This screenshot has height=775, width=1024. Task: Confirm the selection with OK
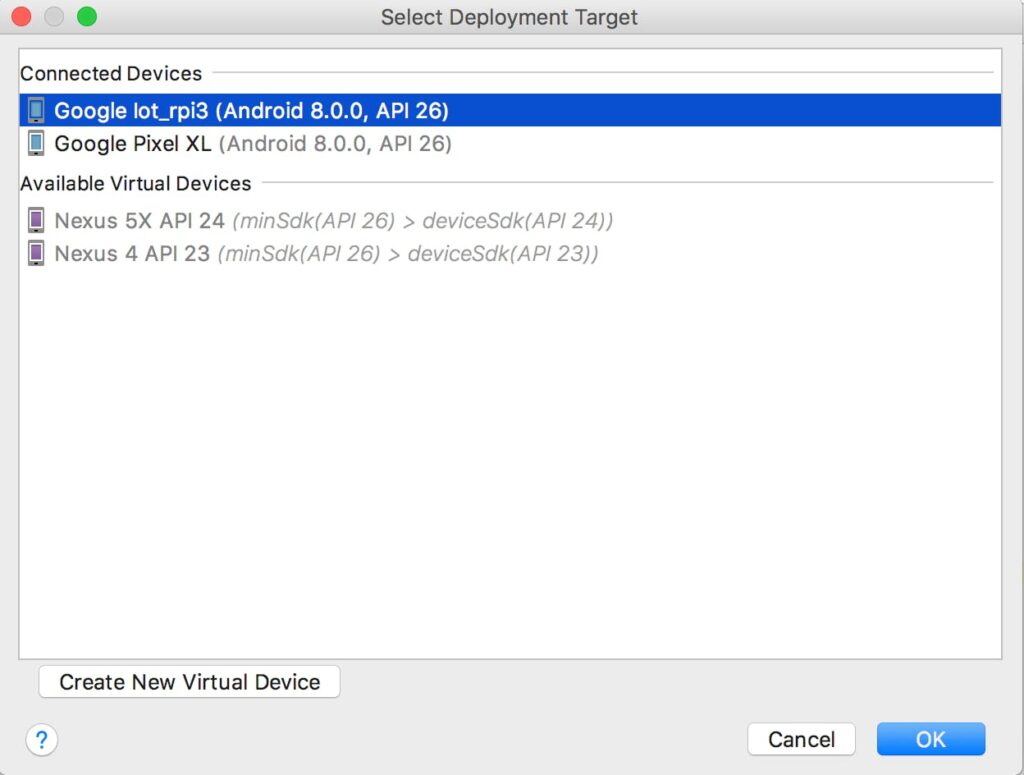930,739
